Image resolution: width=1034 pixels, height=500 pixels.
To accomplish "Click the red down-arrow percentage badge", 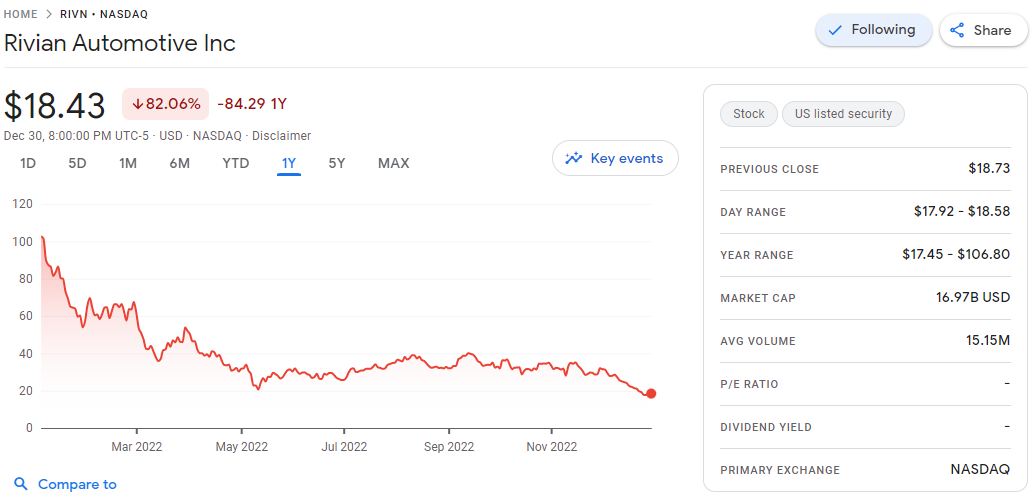I will pyautogui.click(x=166, y=103).
